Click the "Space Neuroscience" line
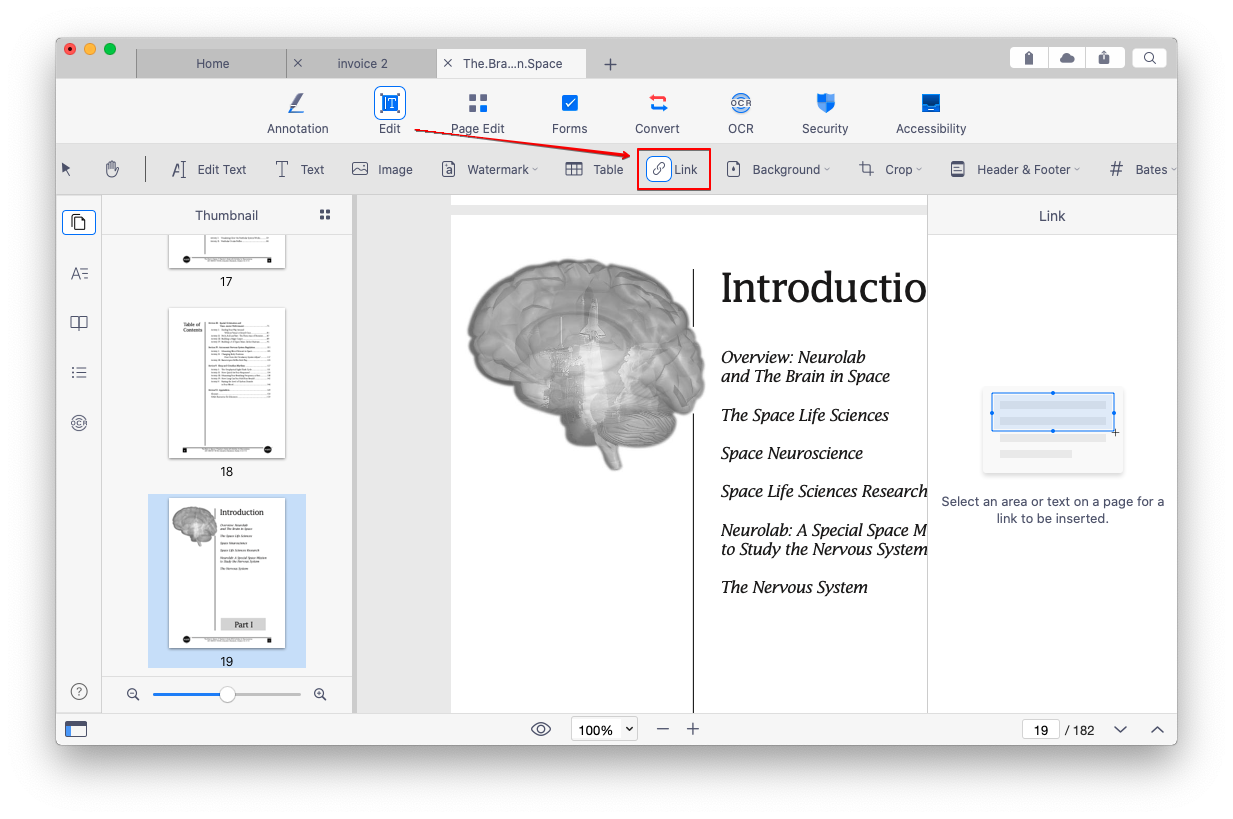Viewport: 1233px width, 819px height. point(792,453)
